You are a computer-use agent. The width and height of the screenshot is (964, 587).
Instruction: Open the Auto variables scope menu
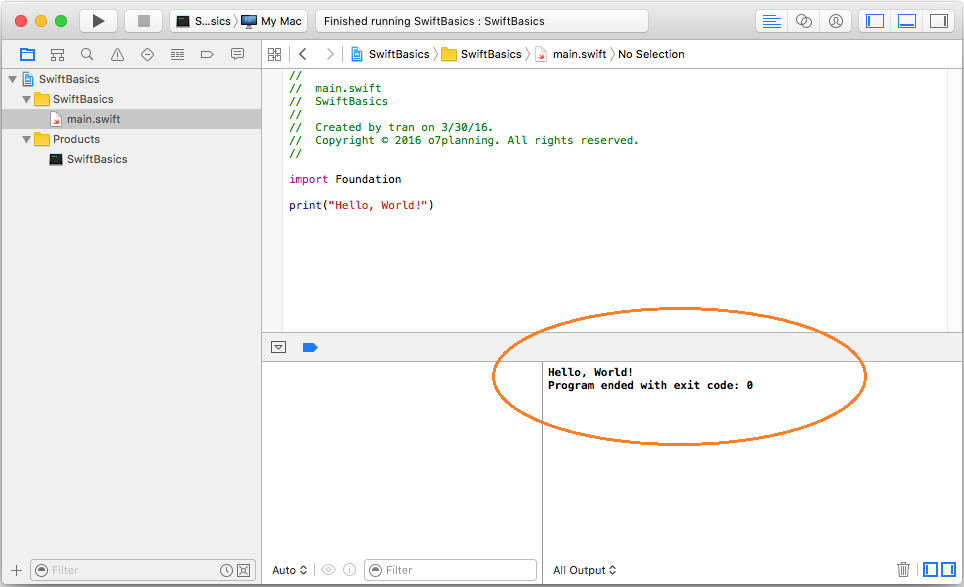[x=290, y=570]
